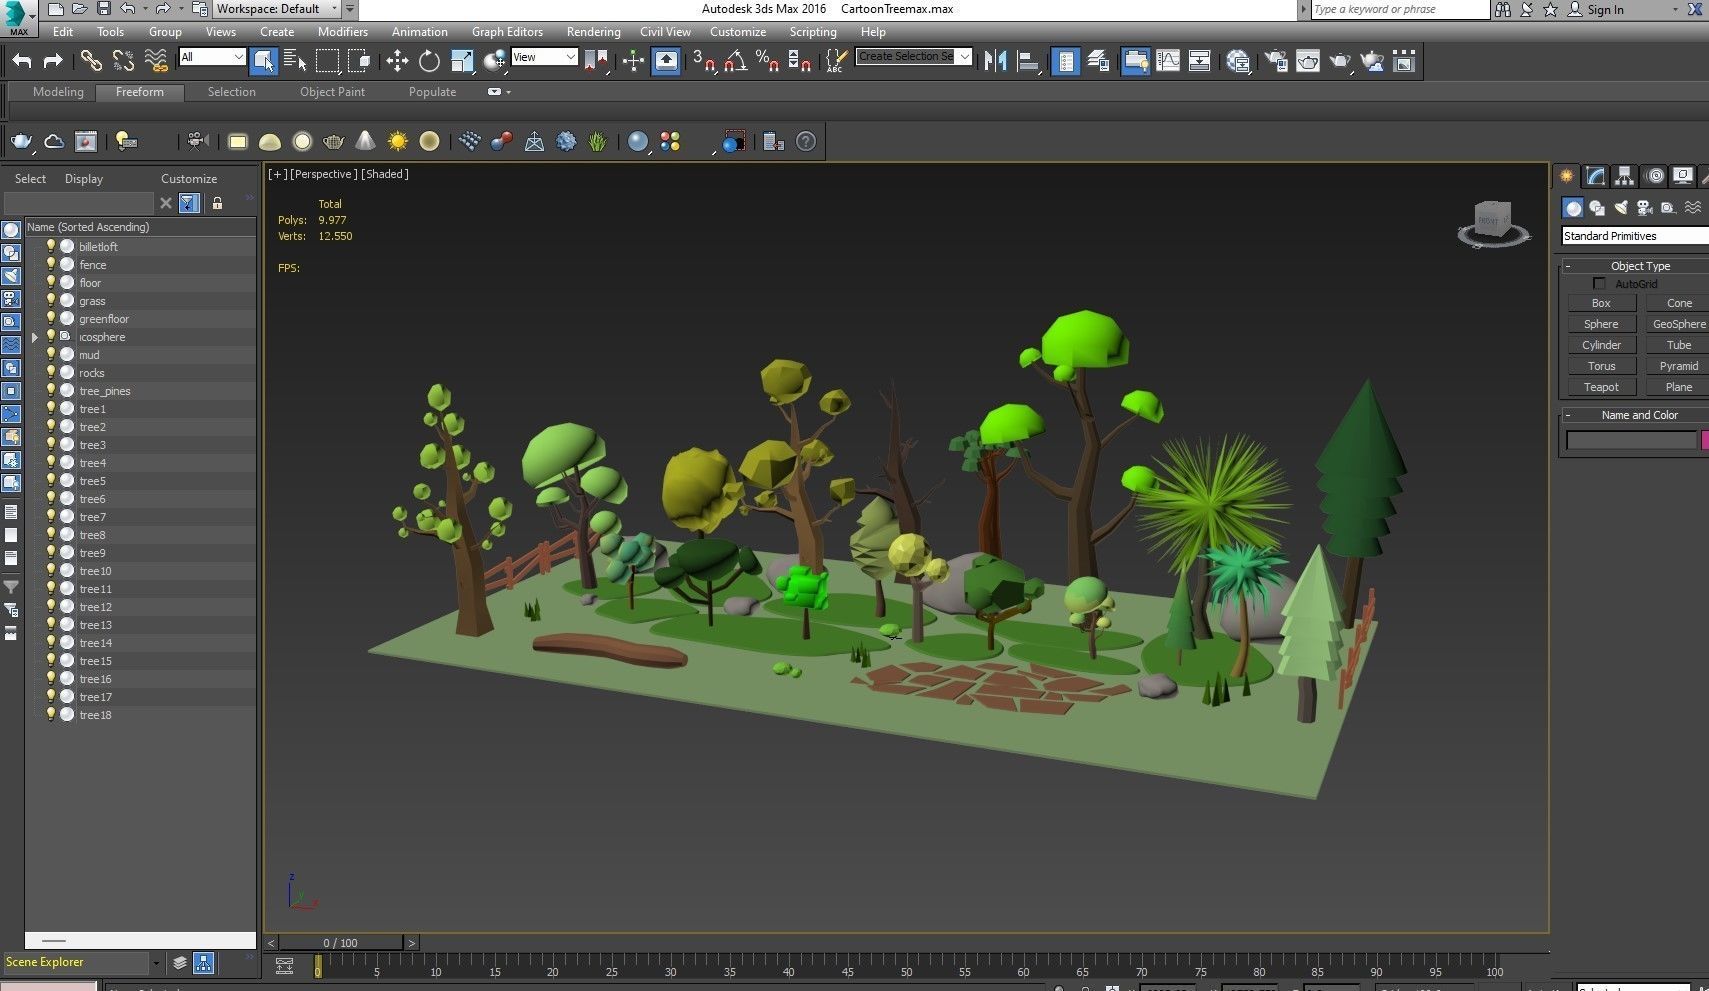Open the Create Selection Set dropdown
Viewport: 1709px width, 991px height.
914,57
